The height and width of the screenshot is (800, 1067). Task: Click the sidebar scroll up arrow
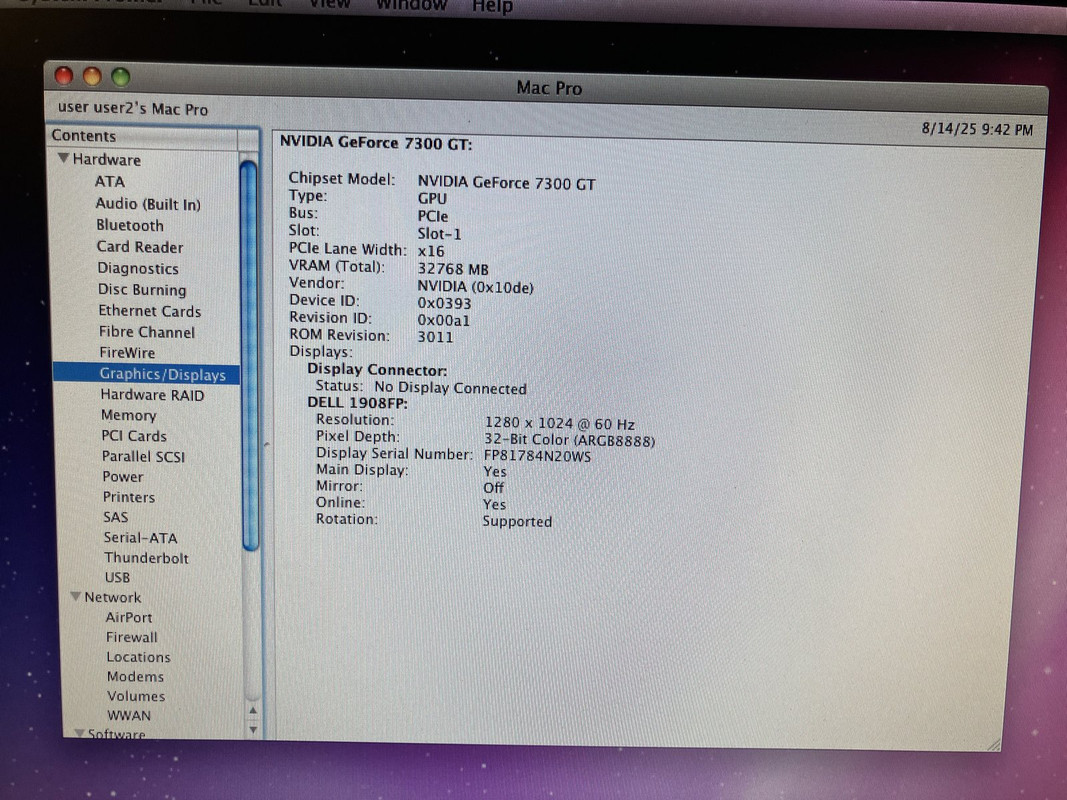(252, 710)
